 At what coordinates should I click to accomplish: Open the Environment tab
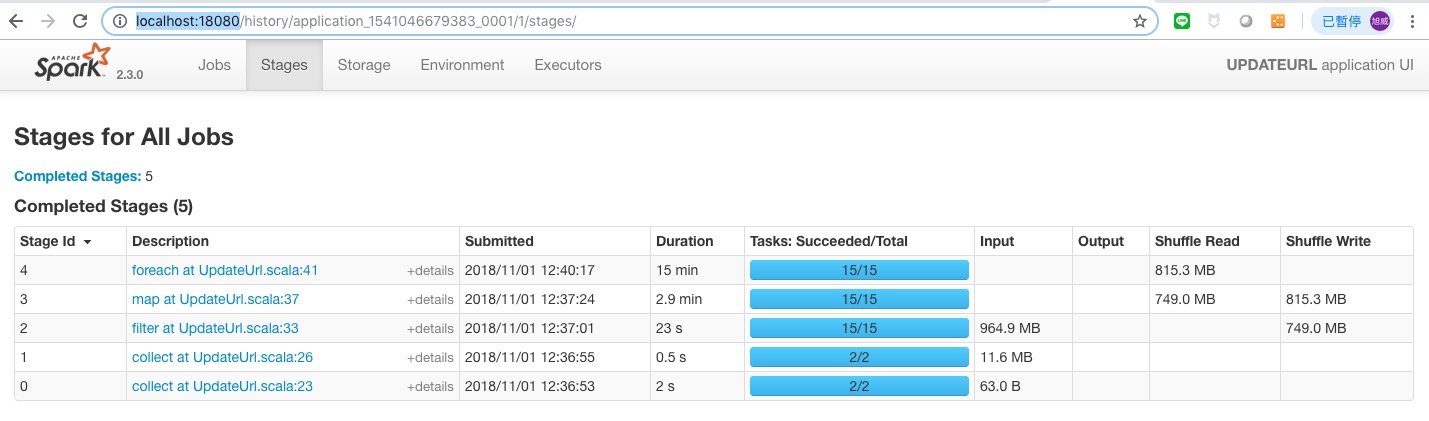click(462, 65)
